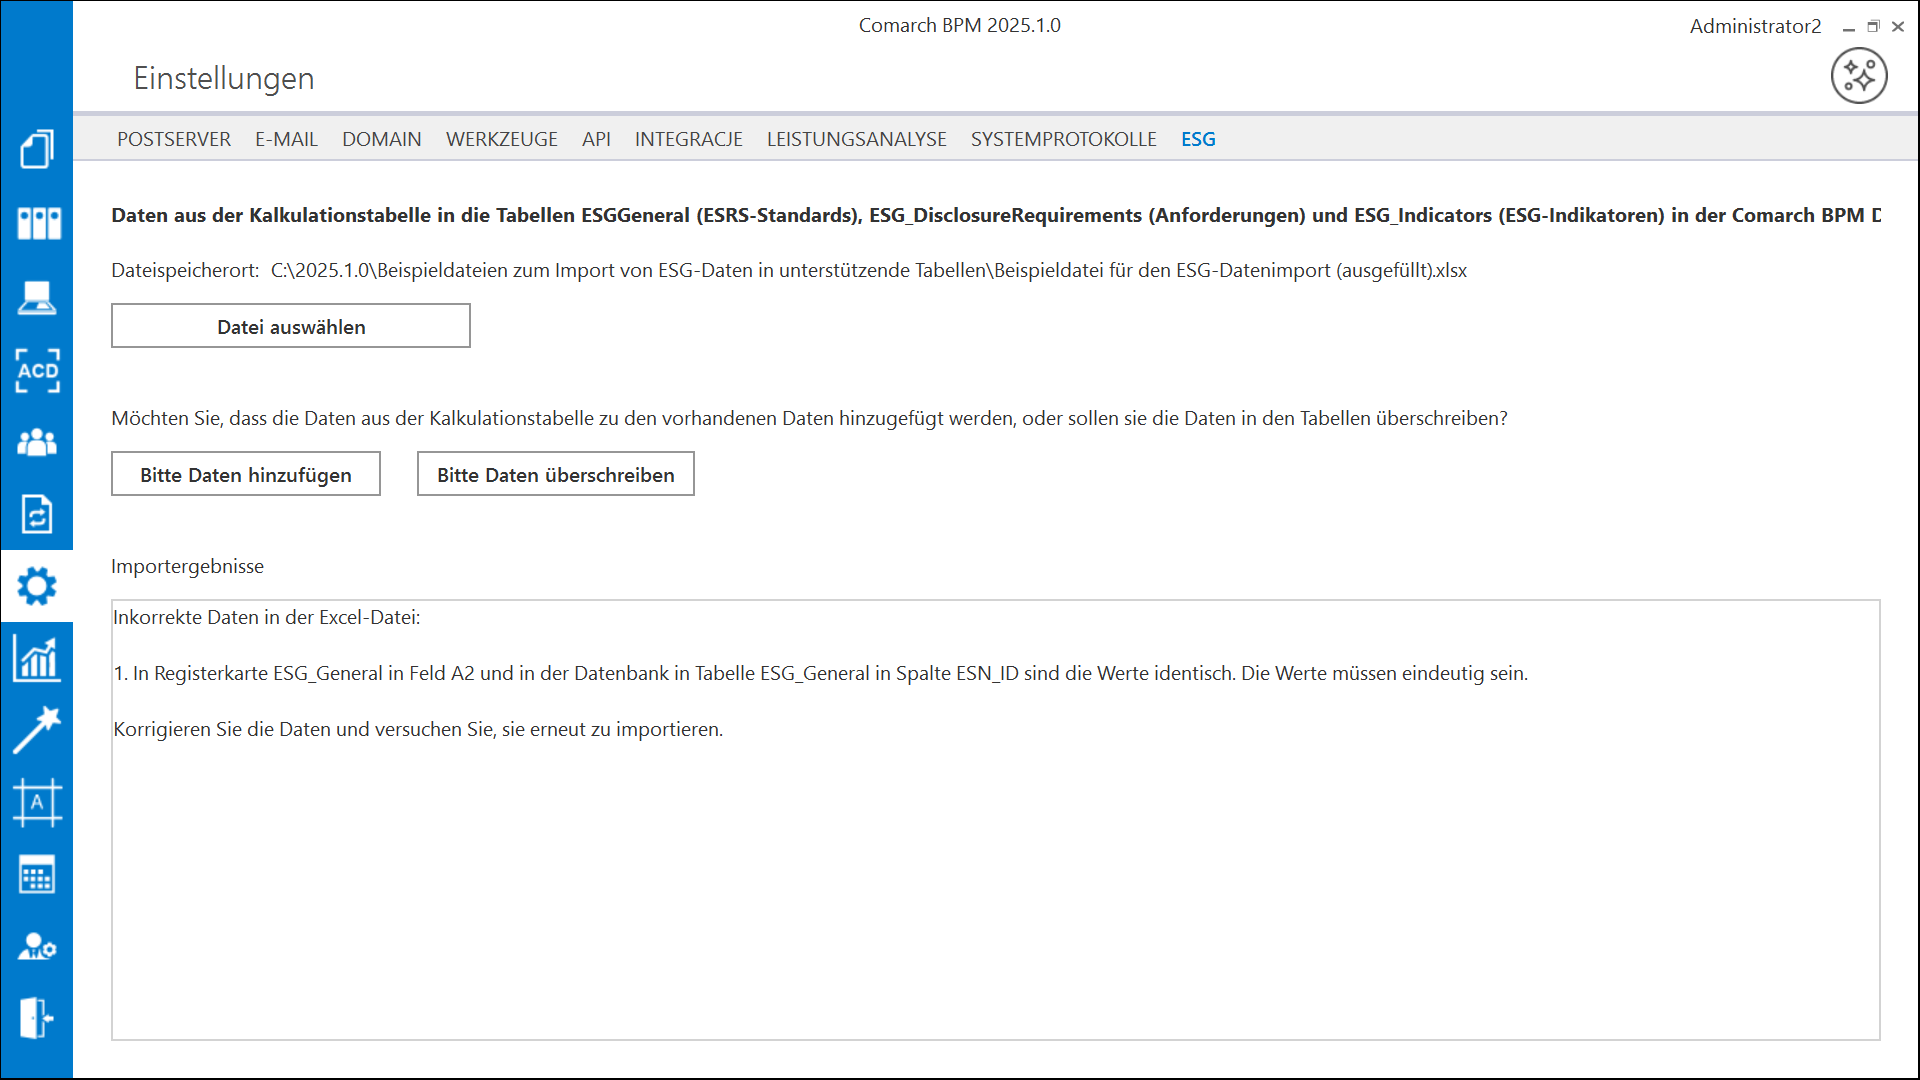This screenshot has height=1080, width=1920.
Task: Open the ACD module icon
Action: (x=37, y=370)
